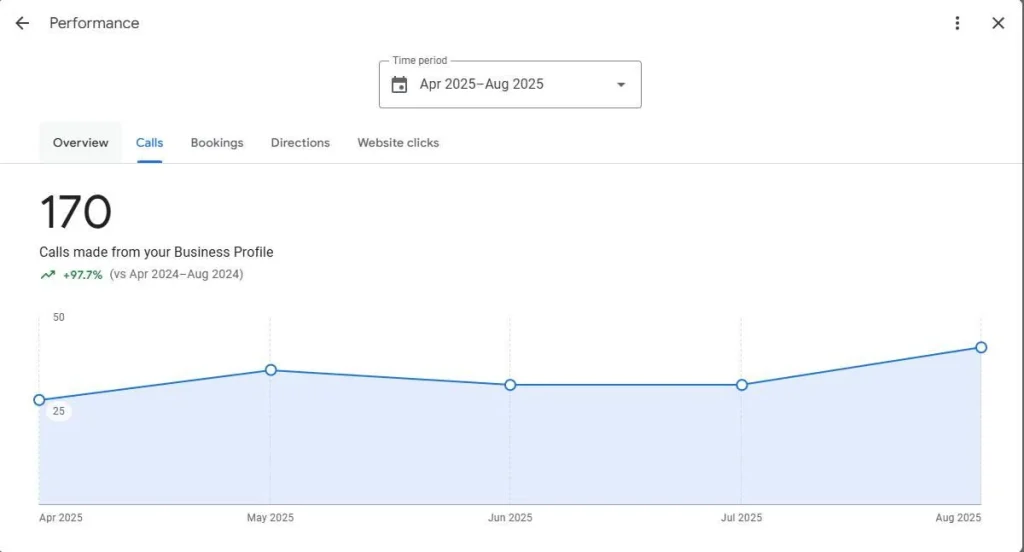Go back using the arrow icon
The width and height of the screenshot is (1024, 552).
pos(22,24)
